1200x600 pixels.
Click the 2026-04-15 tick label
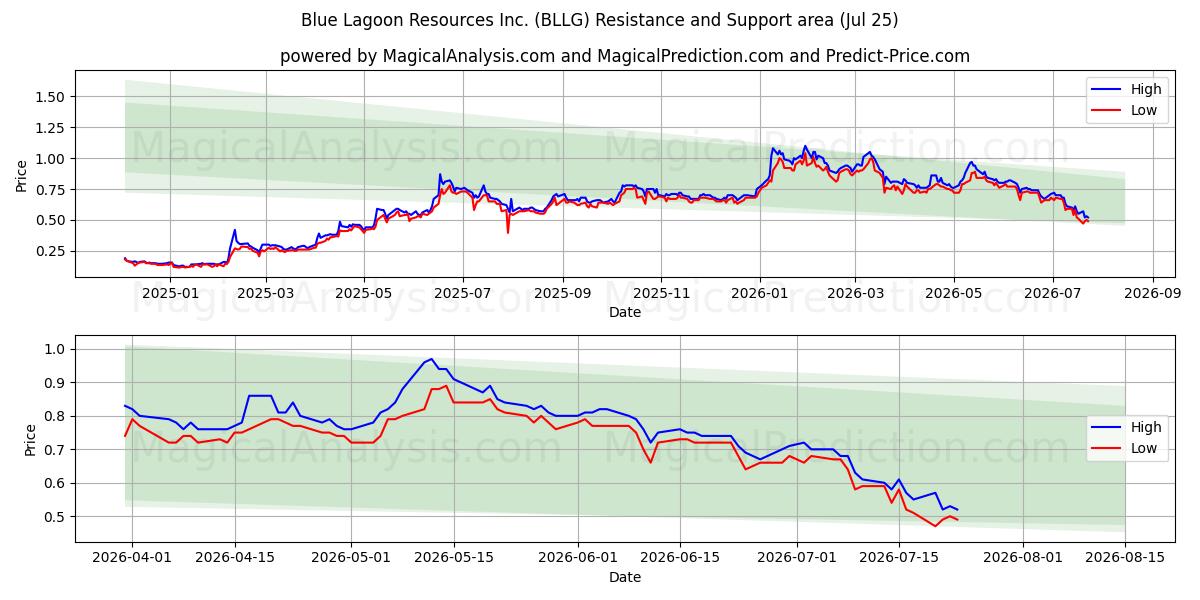[235, 558]
